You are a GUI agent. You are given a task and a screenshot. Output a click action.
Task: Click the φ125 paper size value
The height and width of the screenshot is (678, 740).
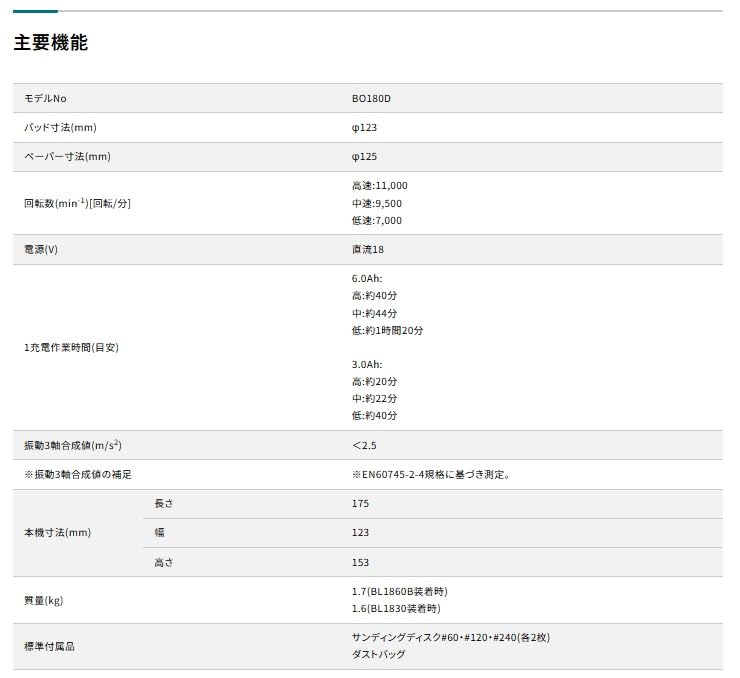(364, 157)
